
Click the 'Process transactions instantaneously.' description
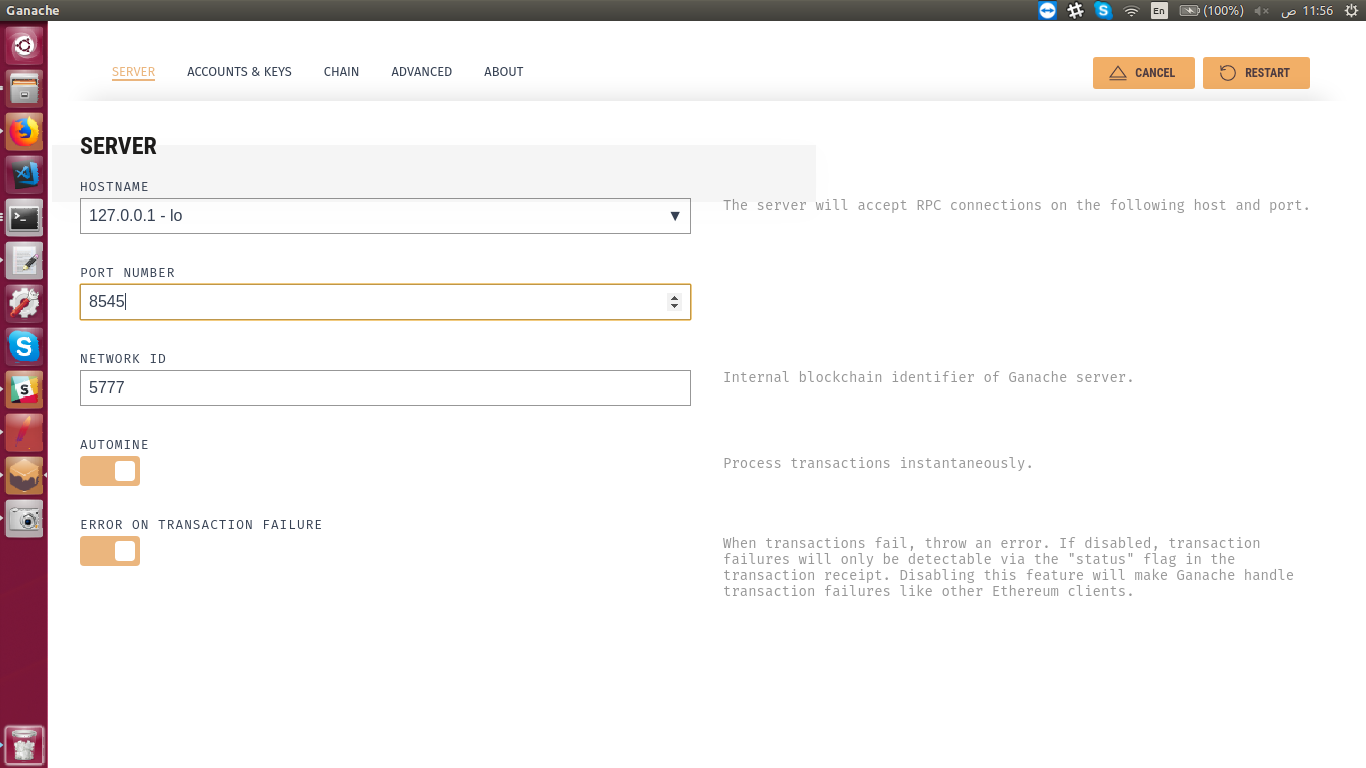pos(878,463)
